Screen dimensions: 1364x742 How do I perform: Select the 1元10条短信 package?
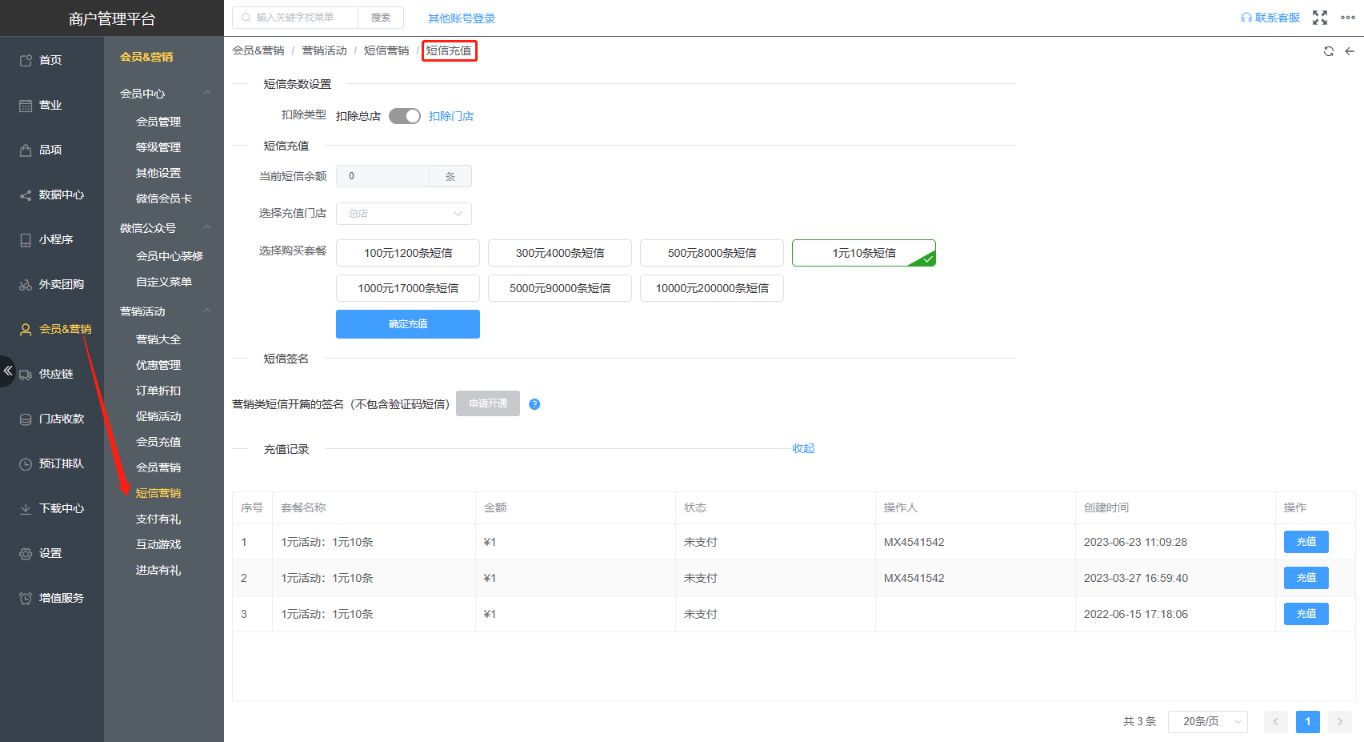tap(864, 253)
